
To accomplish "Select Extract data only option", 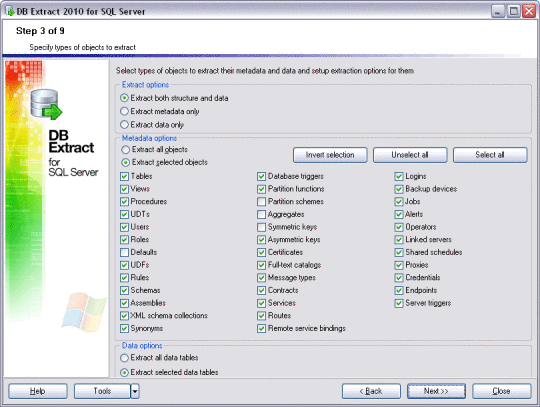I will (x=124, y=124).
